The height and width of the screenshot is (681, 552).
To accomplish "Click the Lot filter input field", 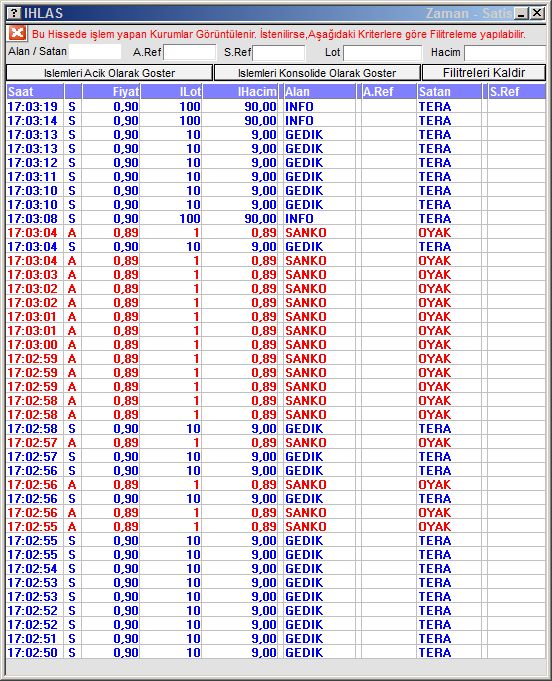I will [x=382, y=53].
